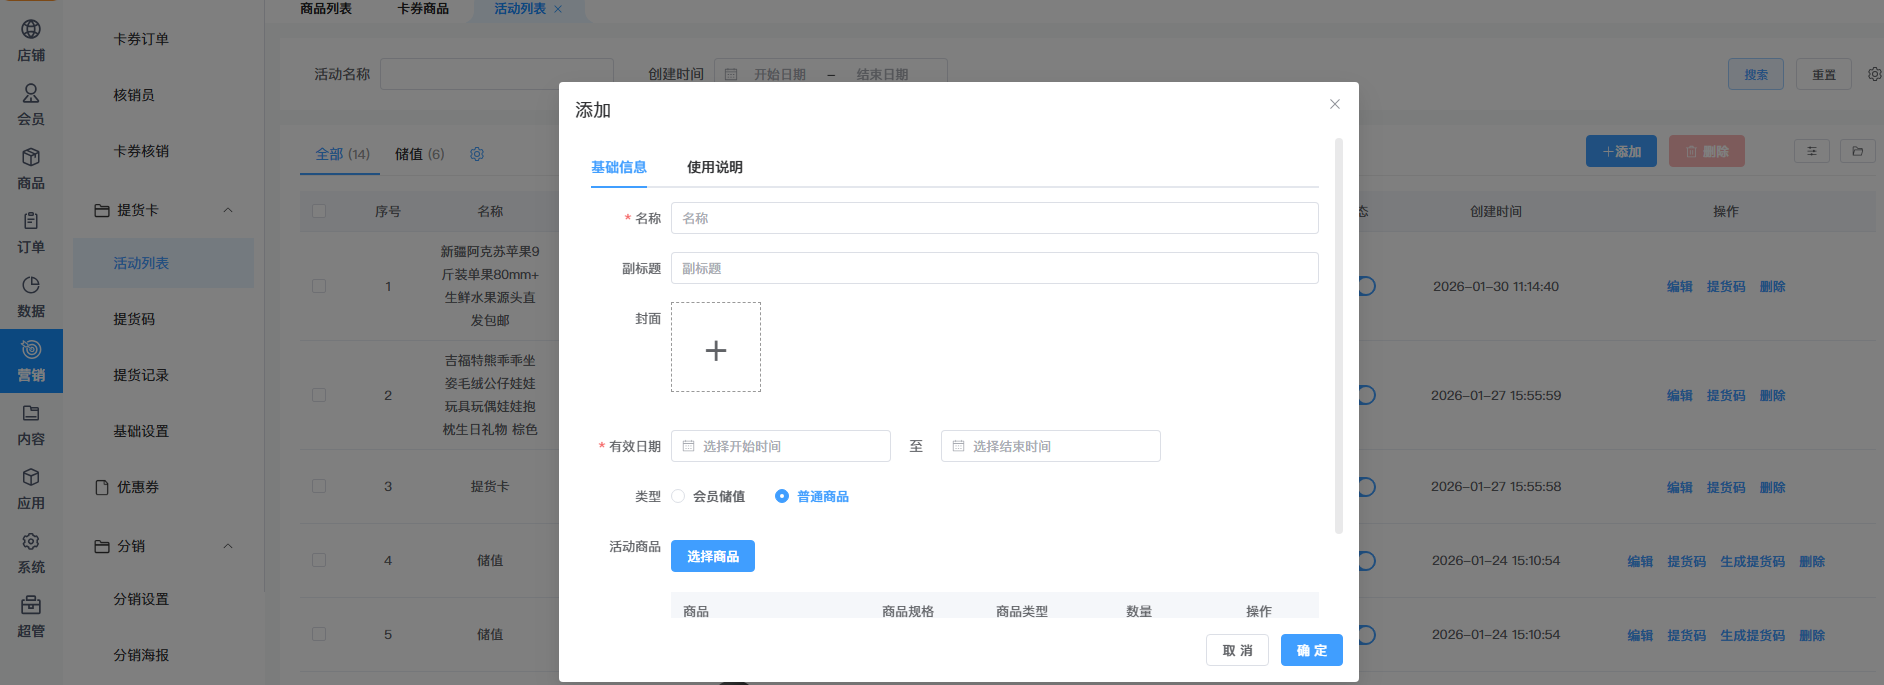This screenshot has width=1884, height=685.
Task: Focus the 副标题 input field
Action: [995, 268]
